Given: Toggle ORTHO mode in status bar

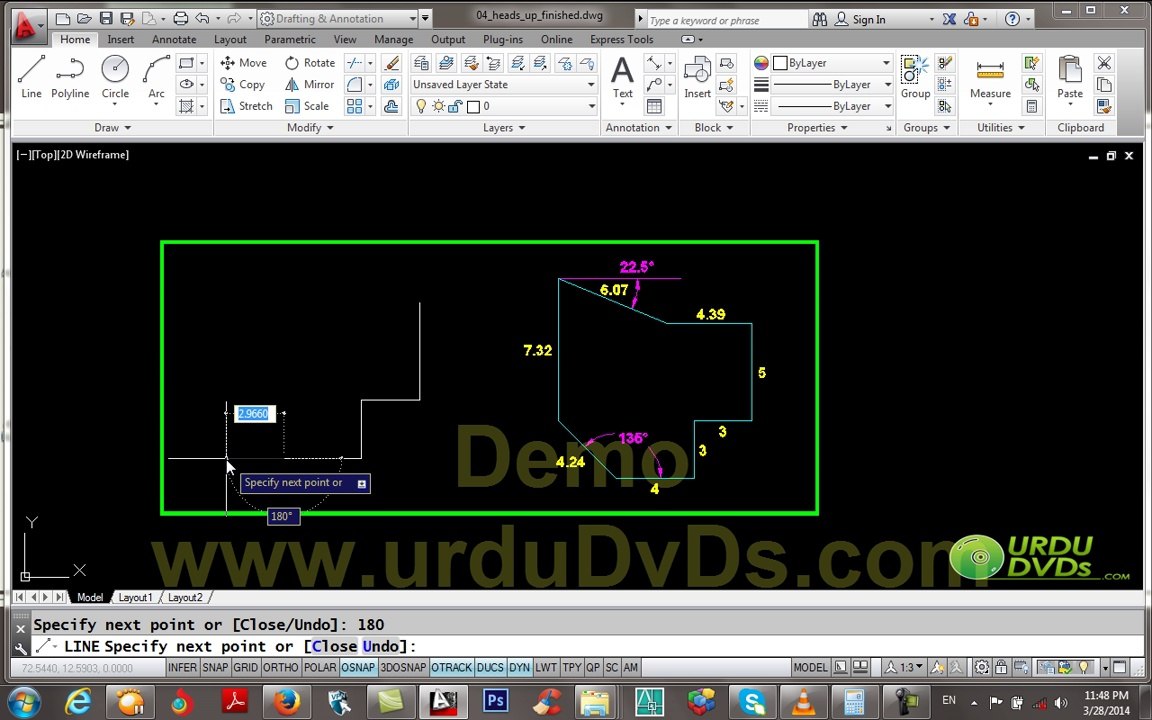Looking at the screenshot, I should point(281,667).
